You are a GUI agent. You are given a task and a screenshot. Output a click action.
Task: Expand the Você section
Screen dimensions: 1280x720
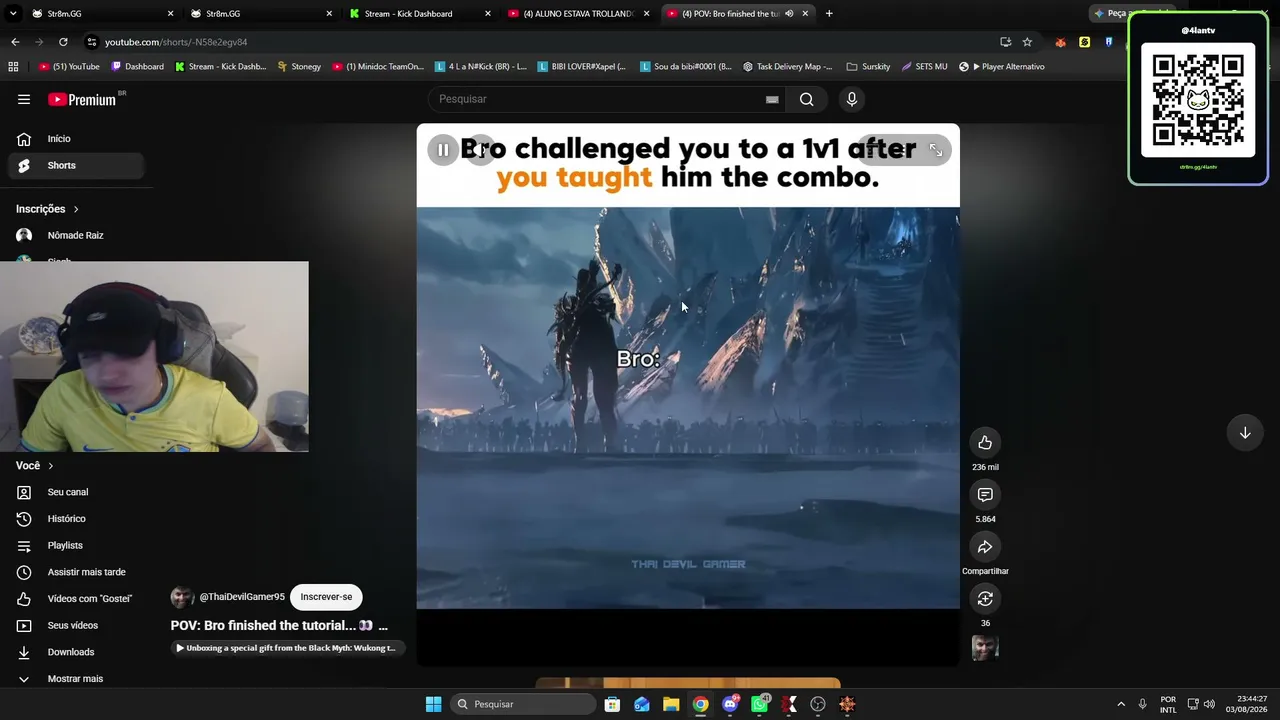tap(35, 465)
